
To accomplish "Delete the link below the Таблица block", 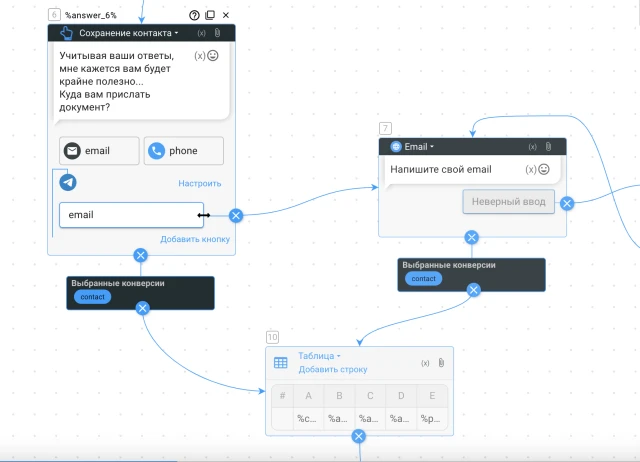I will coord(359,436).
